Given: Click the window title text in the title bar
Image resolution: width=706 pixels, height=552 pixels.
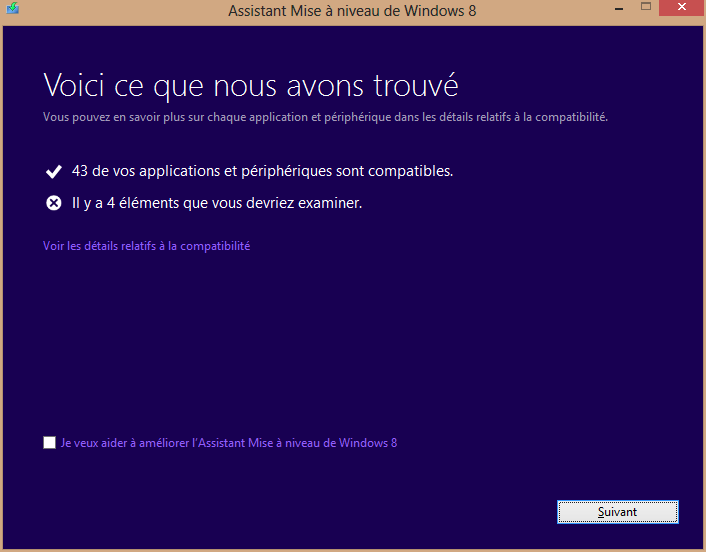Looking at the screenshot, I should (352, 11).
